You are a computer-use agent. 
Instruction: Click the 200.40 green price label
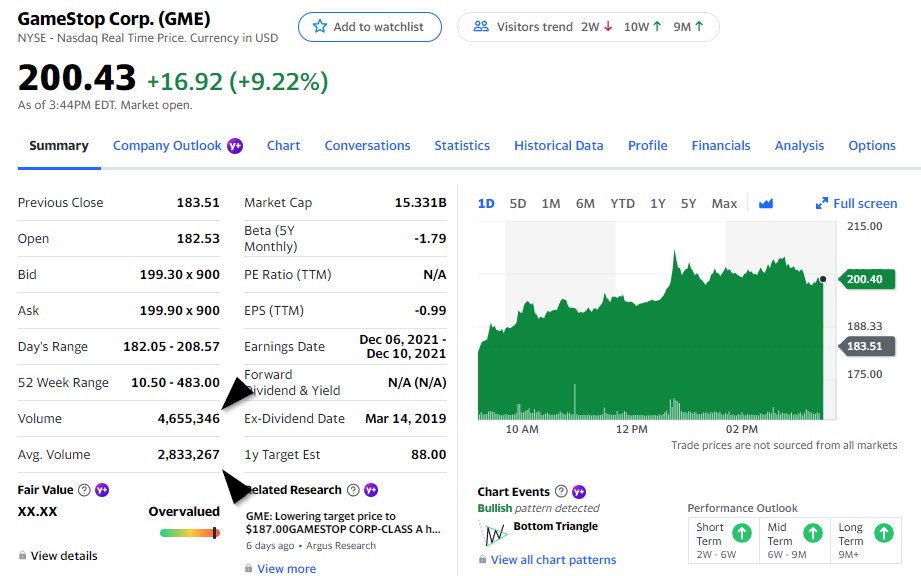(x=866, y=279)
